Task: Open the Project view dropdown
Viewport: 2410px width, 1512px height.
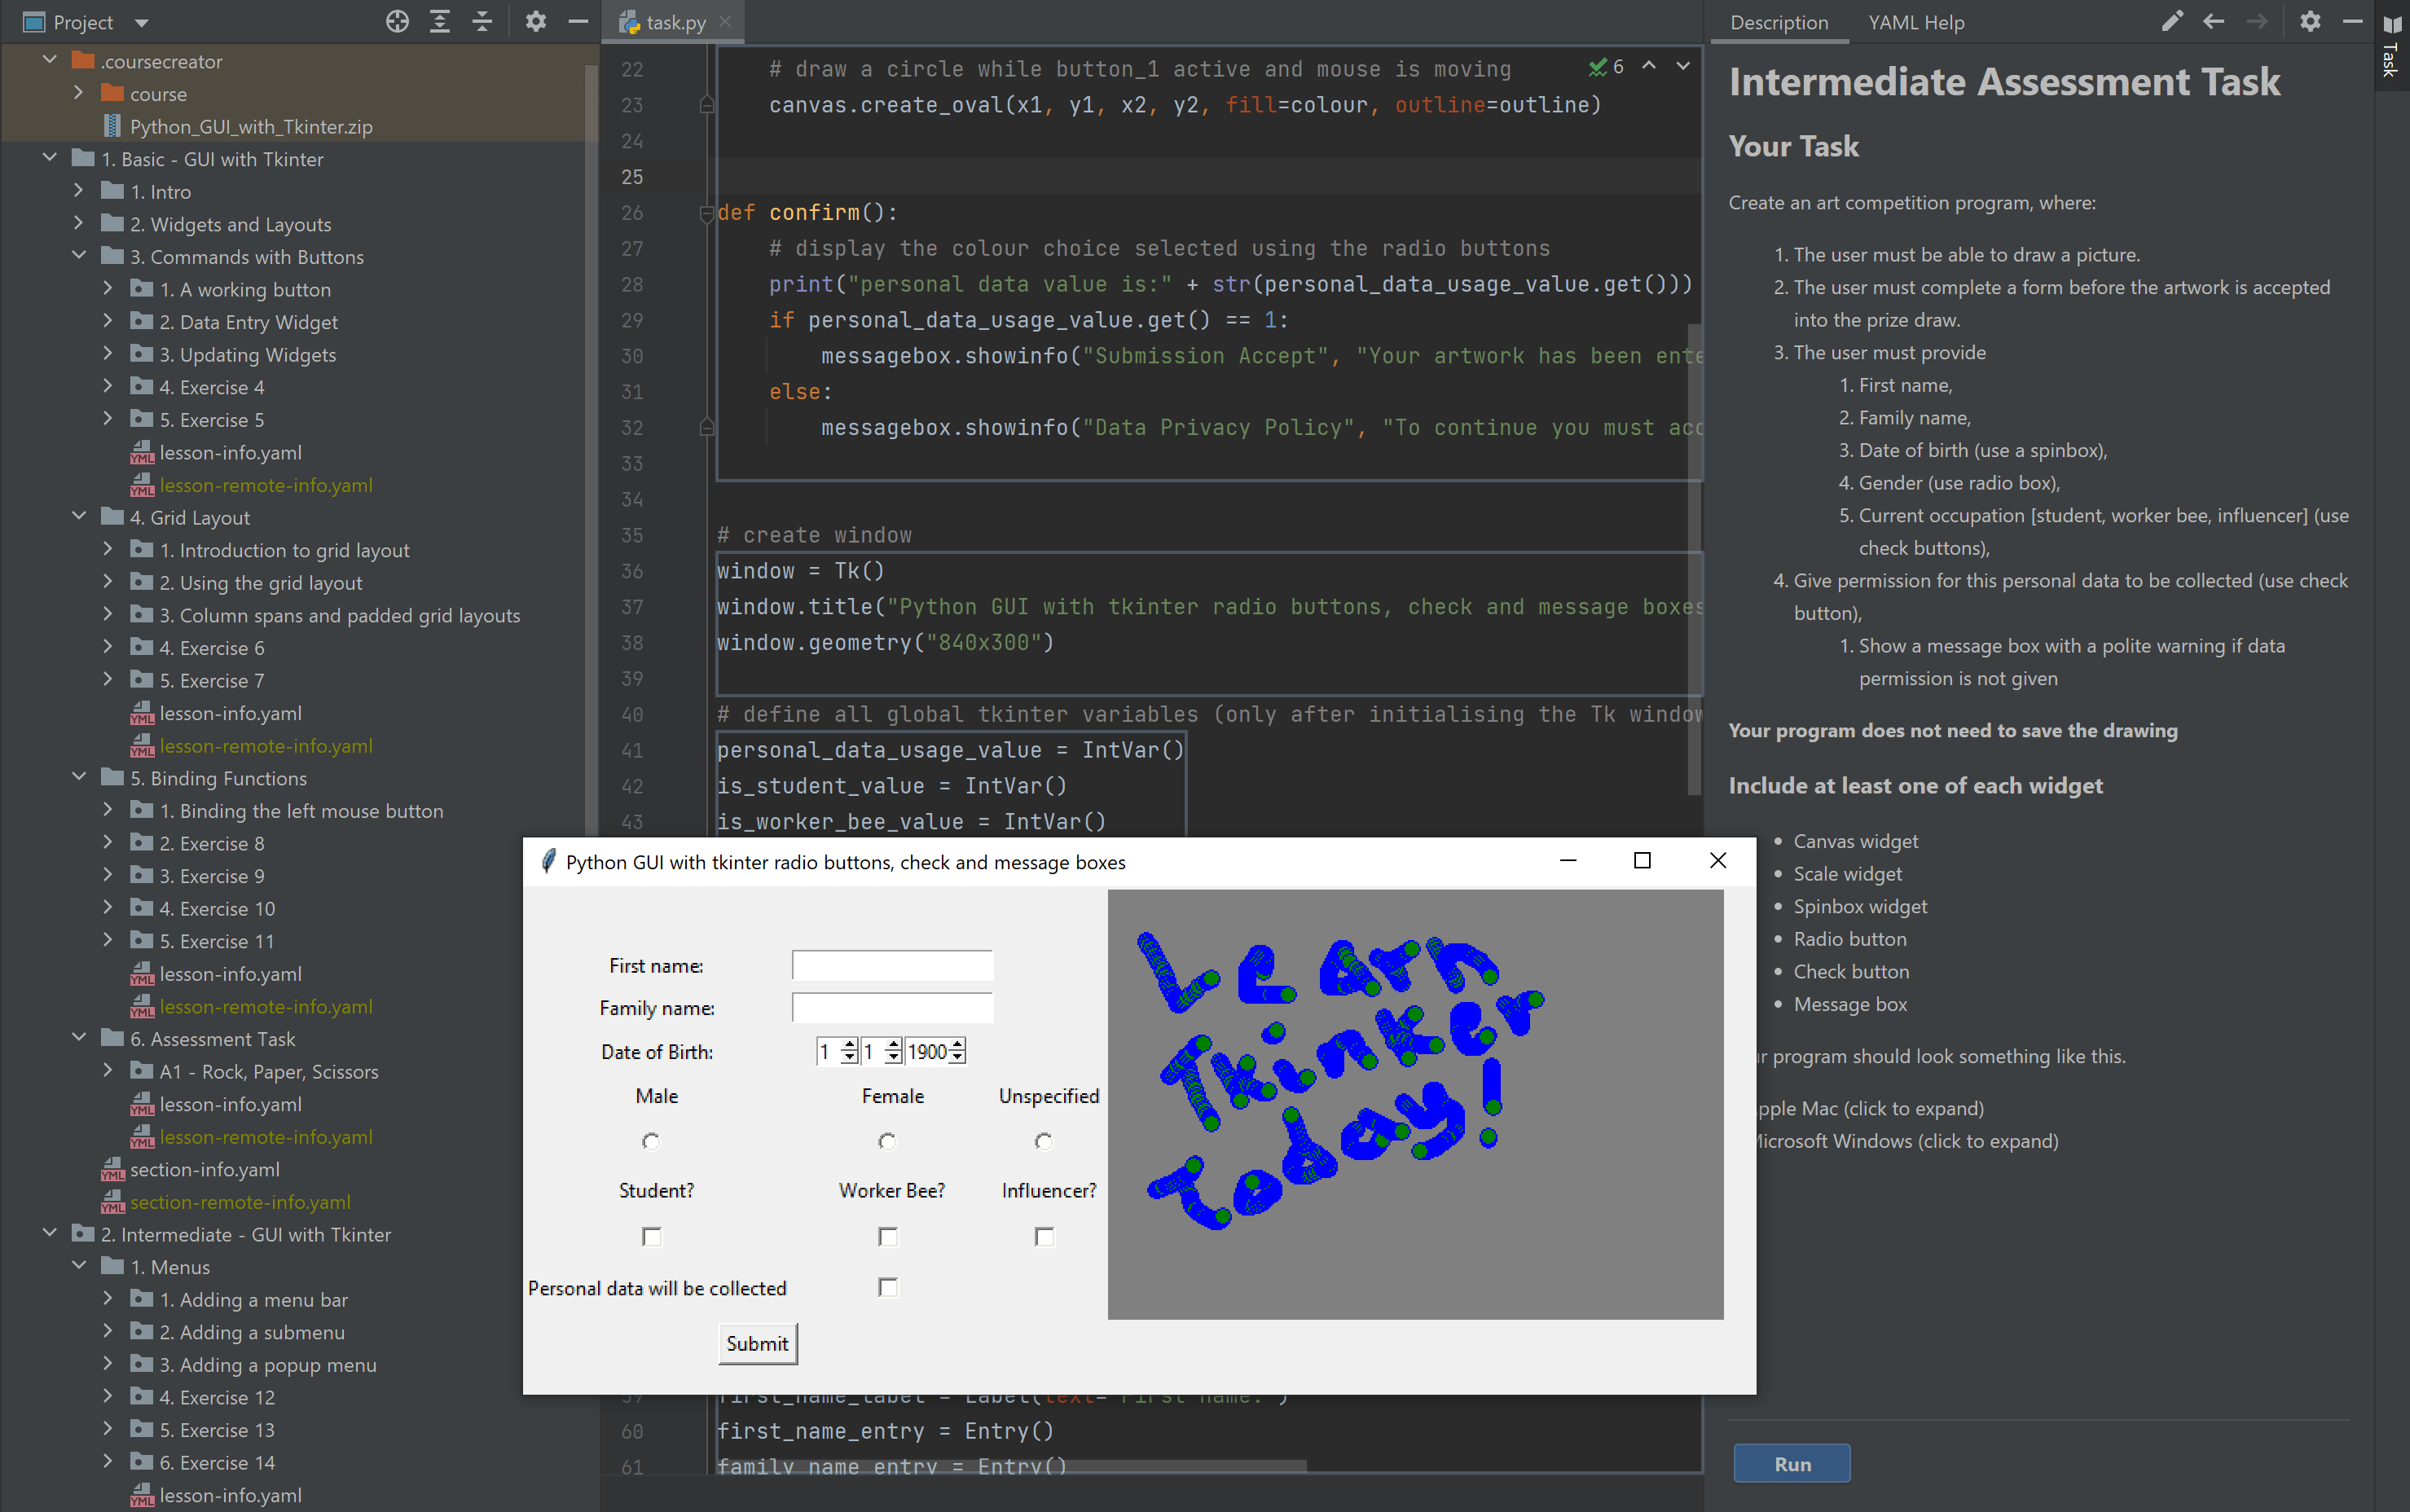Action: [143, 21]
